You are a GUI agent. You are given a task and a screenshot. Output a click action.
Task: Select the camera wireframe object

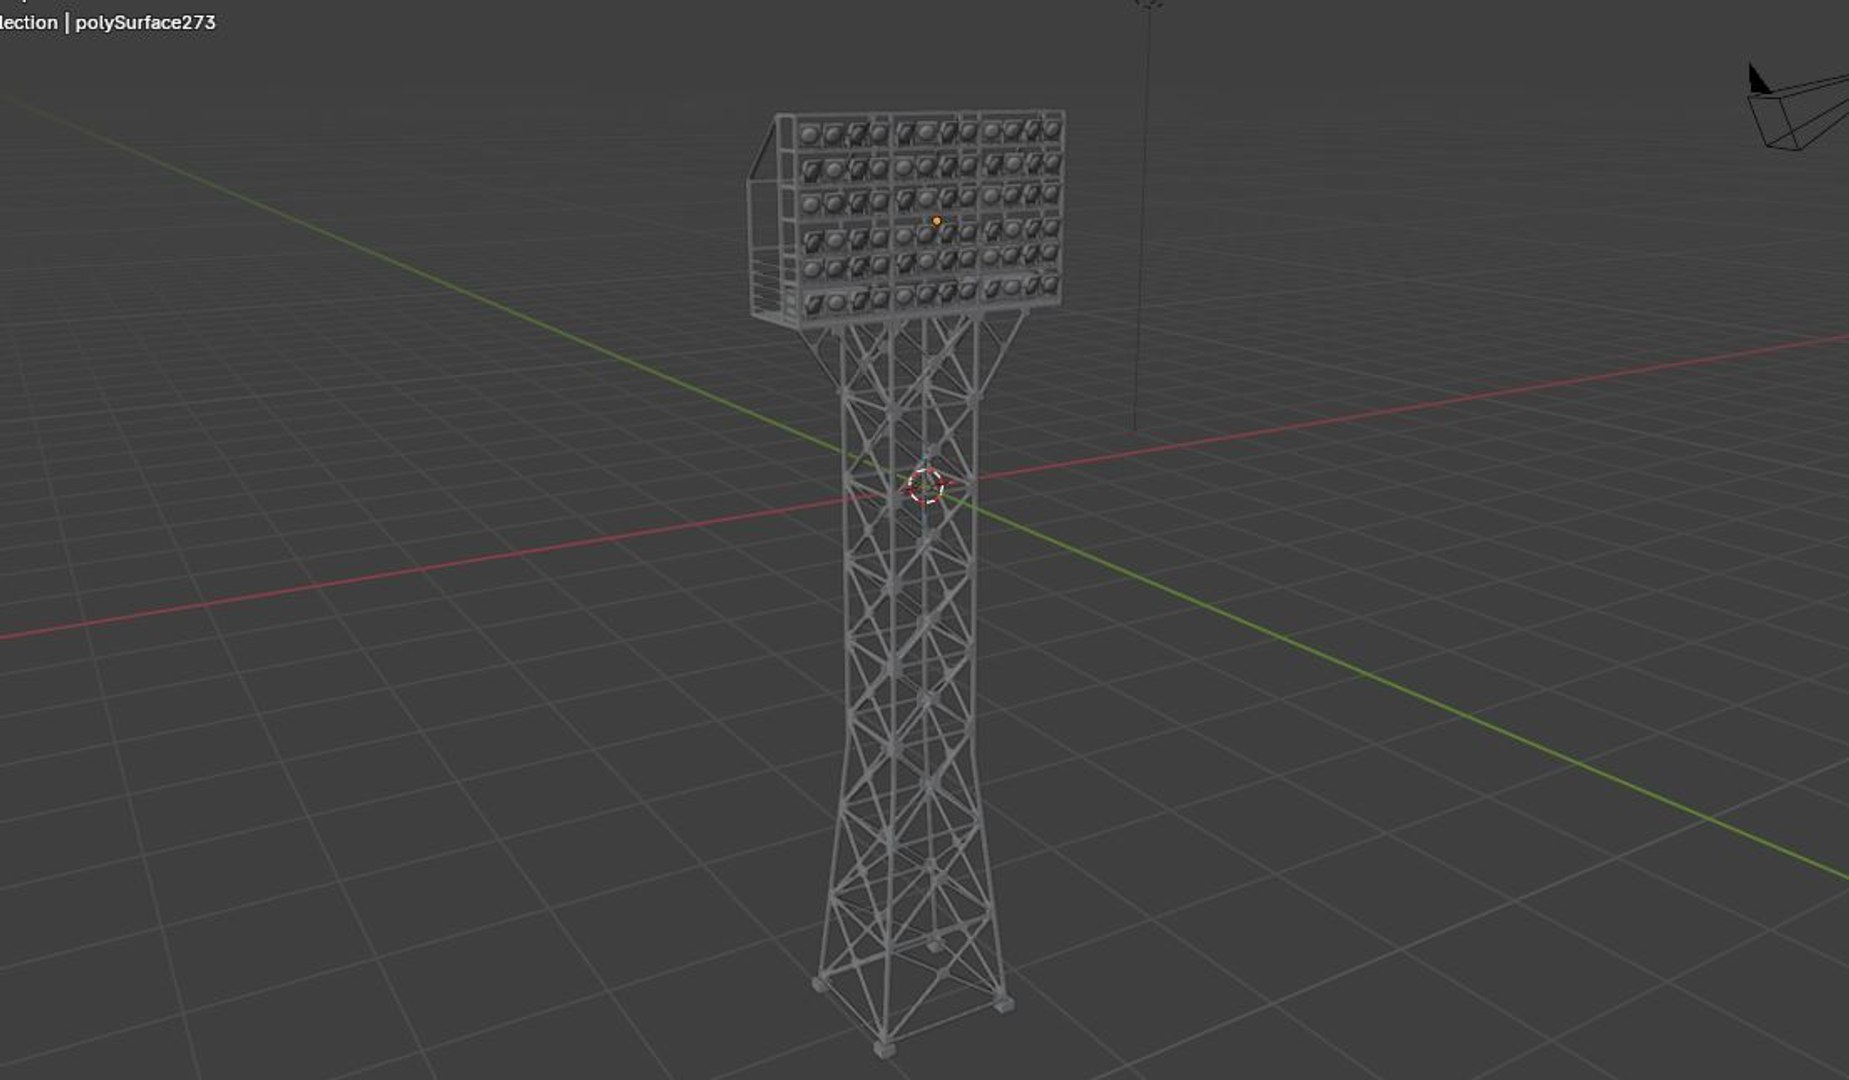pos(1798,108)
